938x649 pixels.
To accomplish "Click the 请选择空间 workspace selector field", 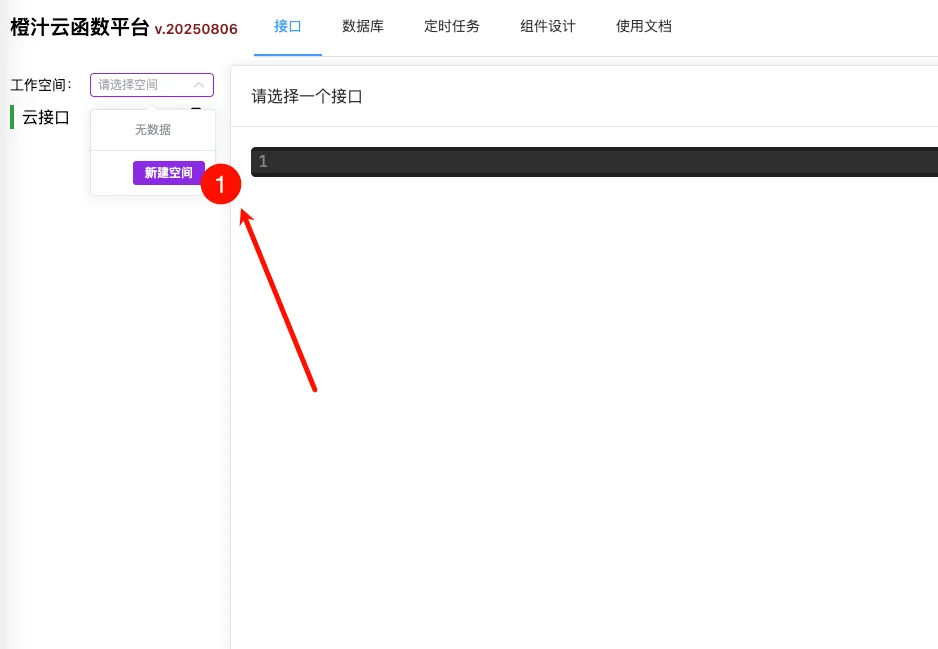I will (x=140, y=85).
